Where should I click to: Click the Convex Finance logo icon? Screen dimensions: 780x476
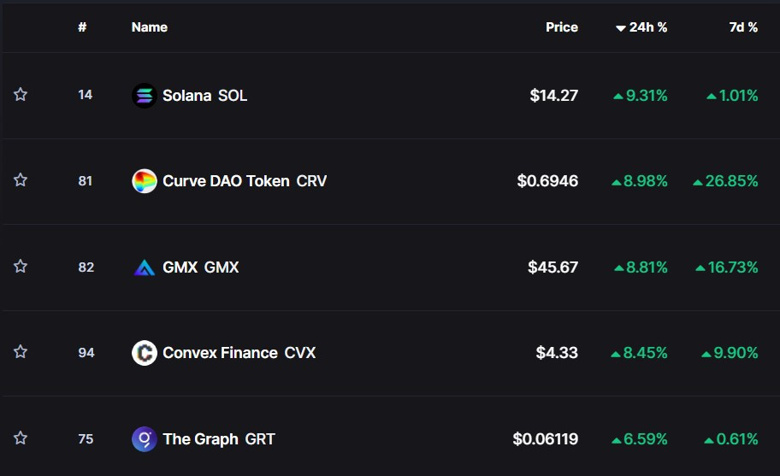coord(144,353)
